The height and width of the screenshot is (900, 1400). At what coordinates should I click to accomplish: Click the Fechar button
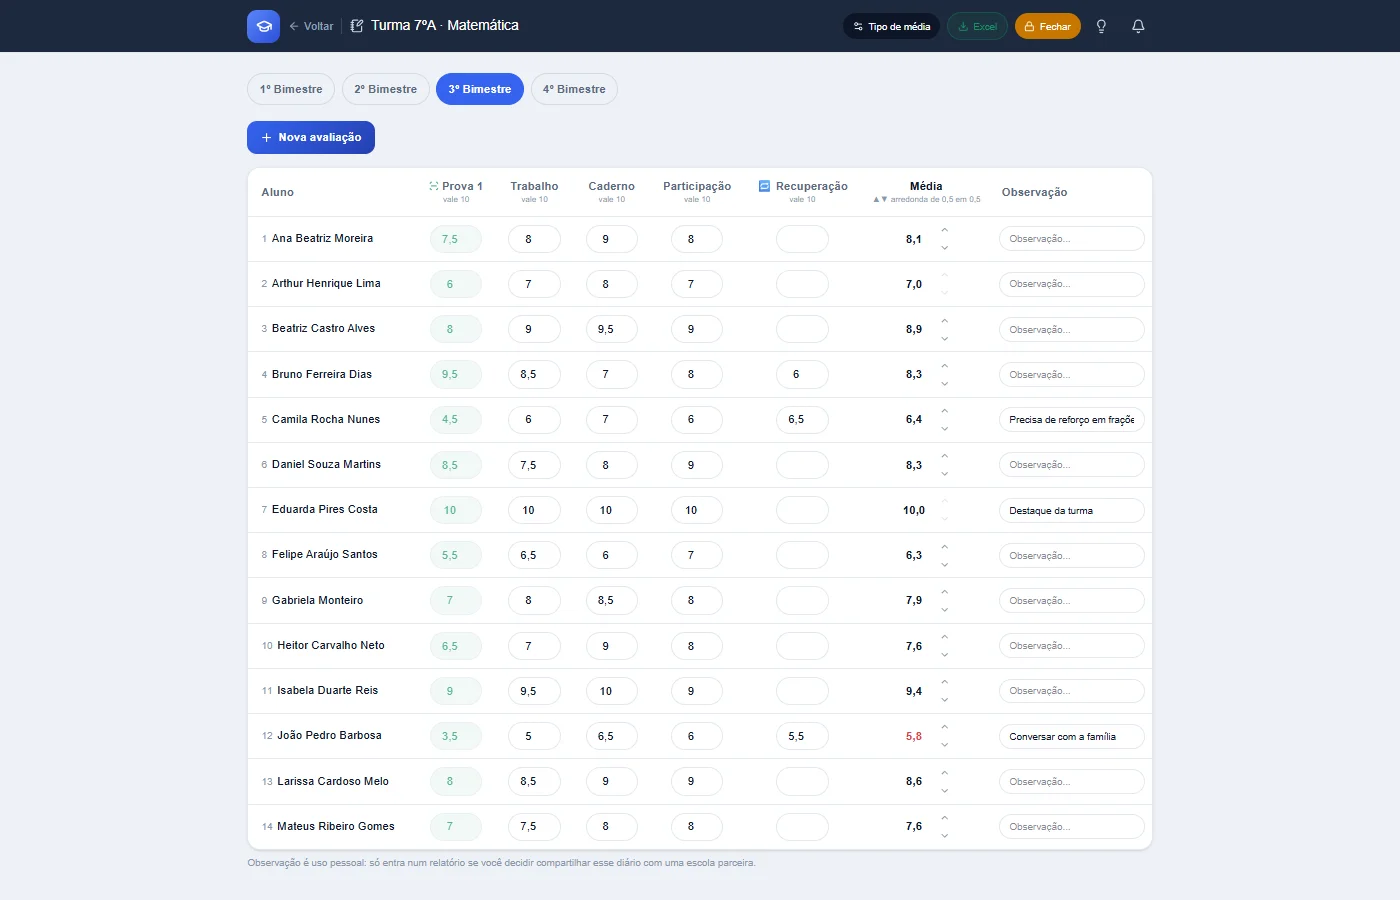coord(1048,26)
